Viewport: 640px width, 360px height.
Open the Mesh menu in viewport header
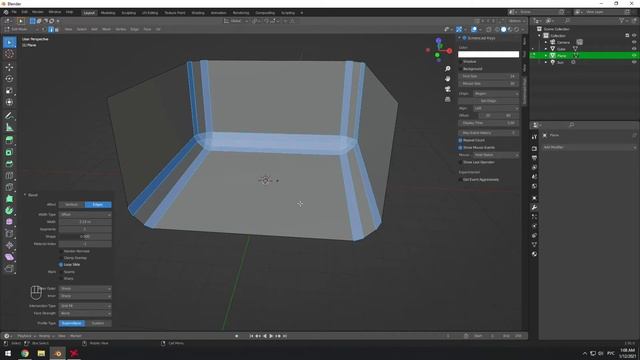pos(107,29)
